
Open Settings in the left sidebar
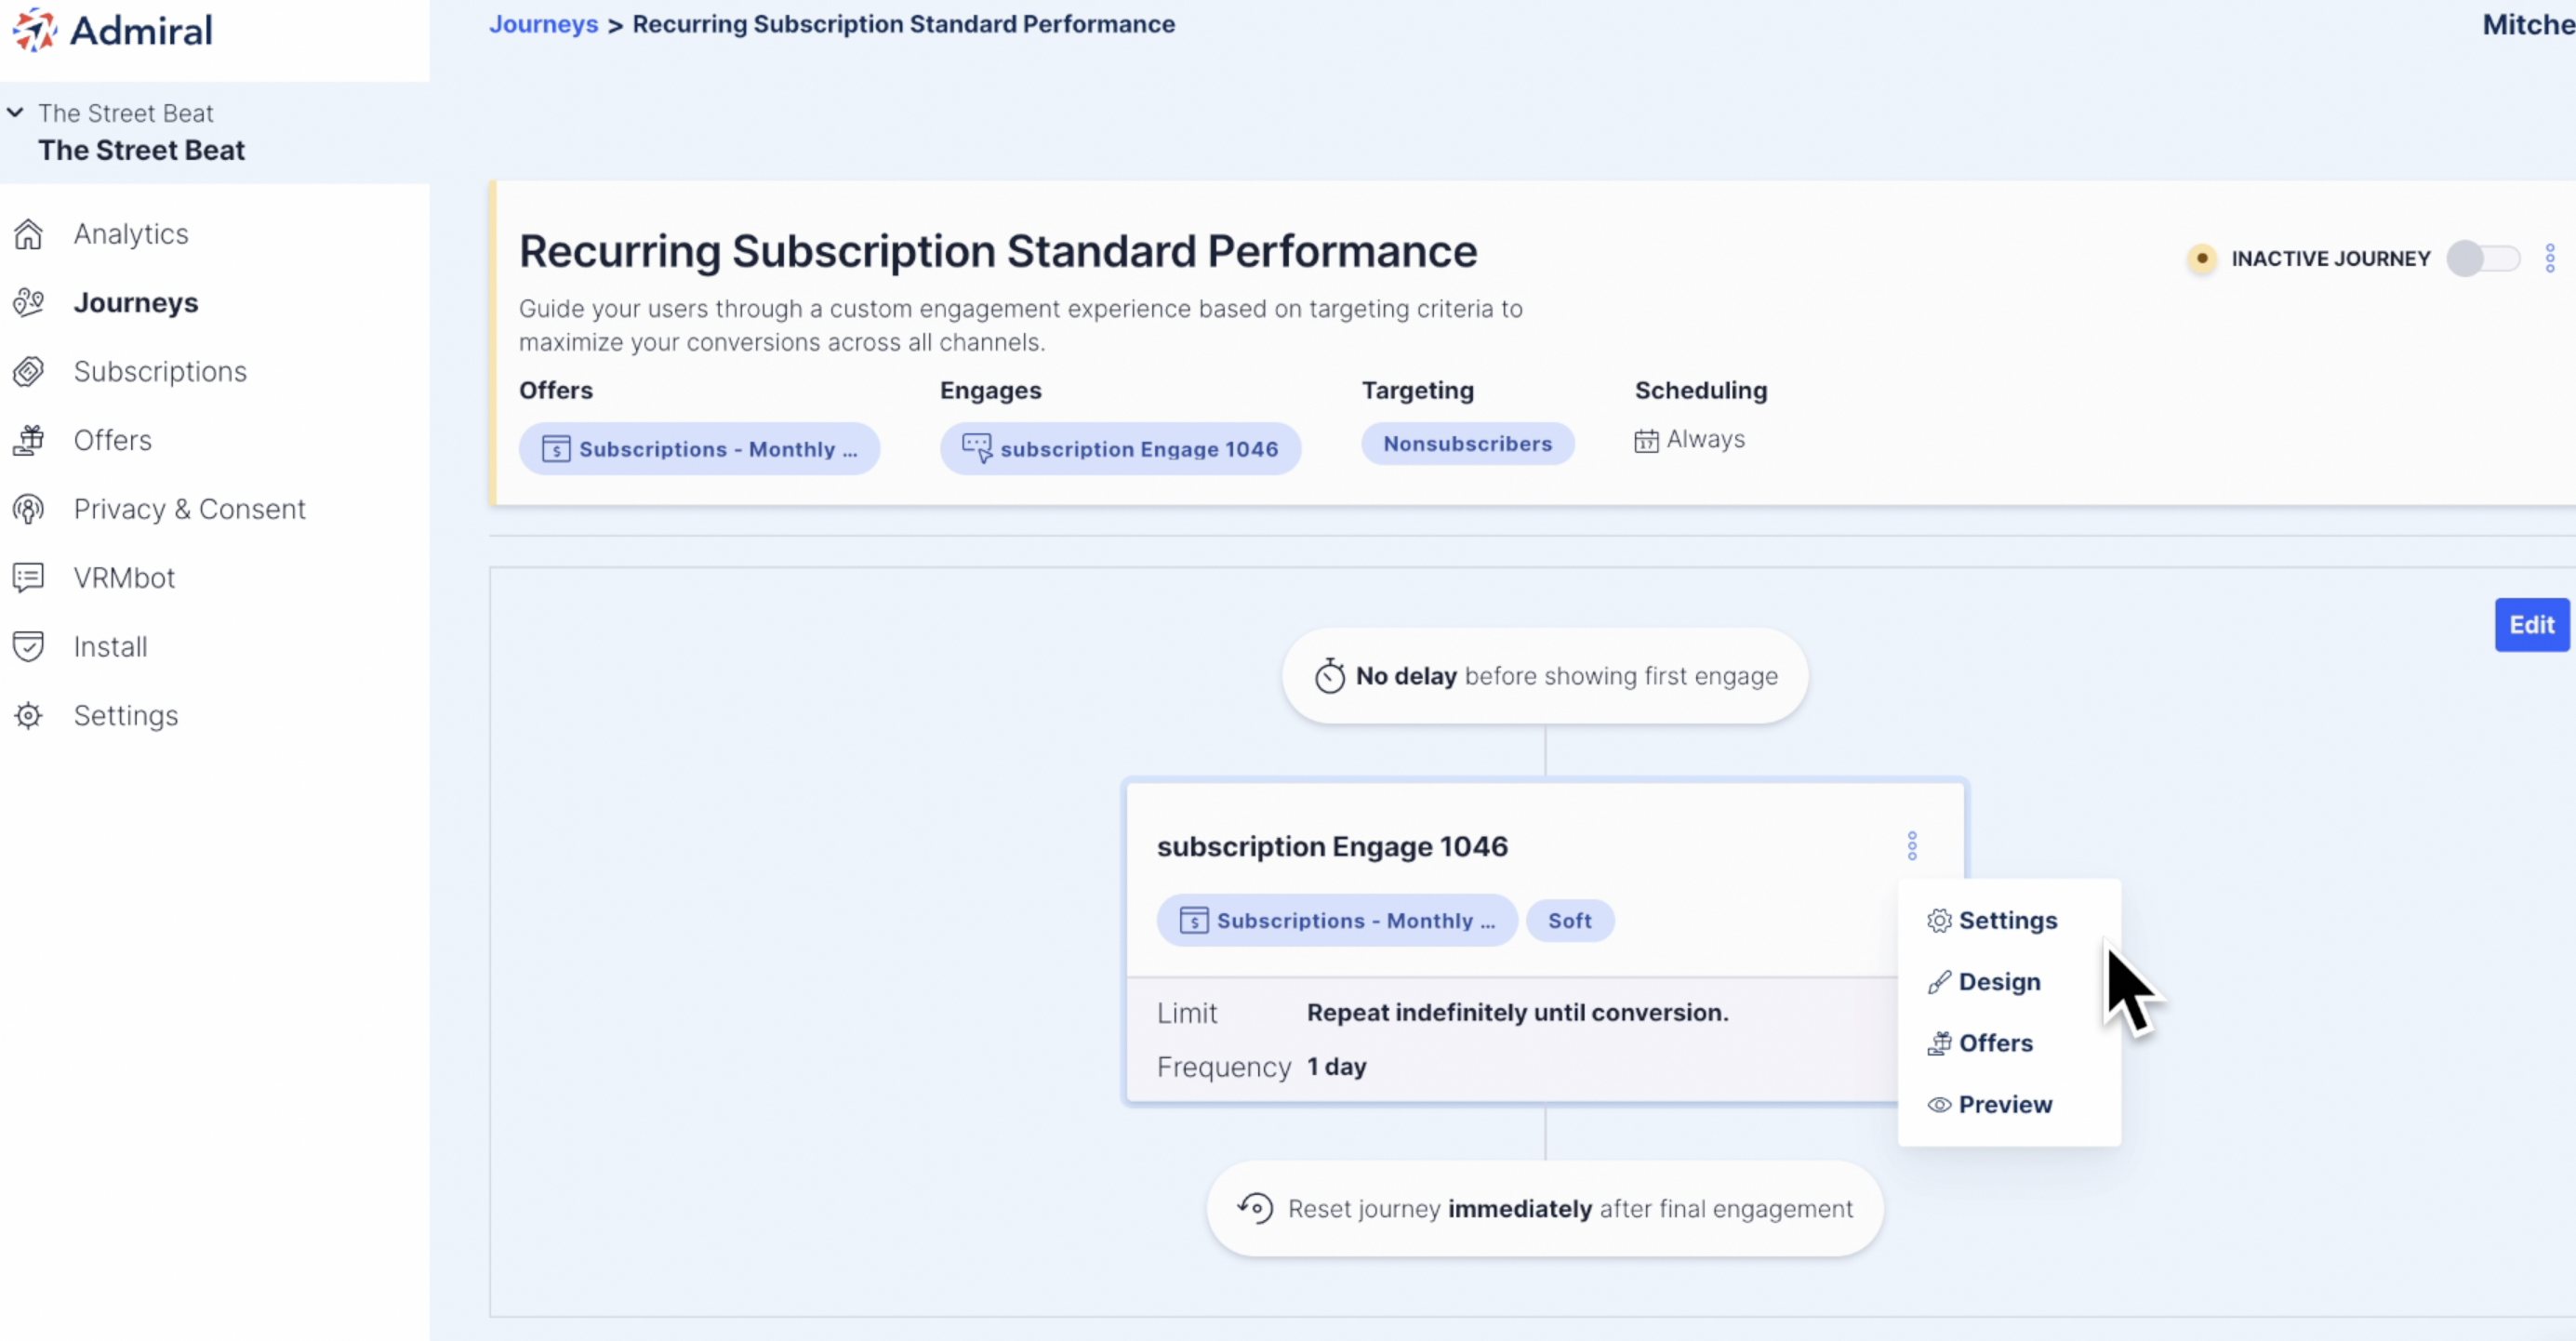126,715
